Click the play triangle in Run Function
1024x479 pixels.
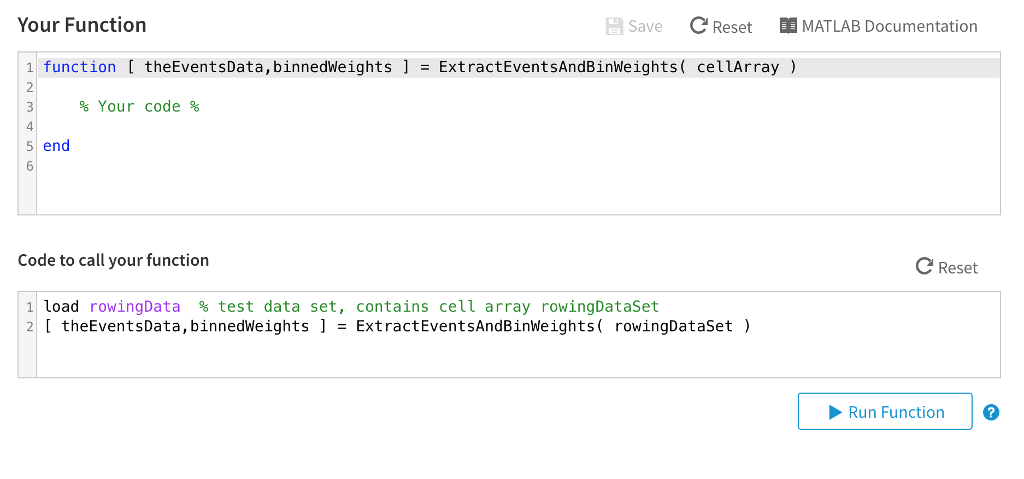tap(835, 412)
